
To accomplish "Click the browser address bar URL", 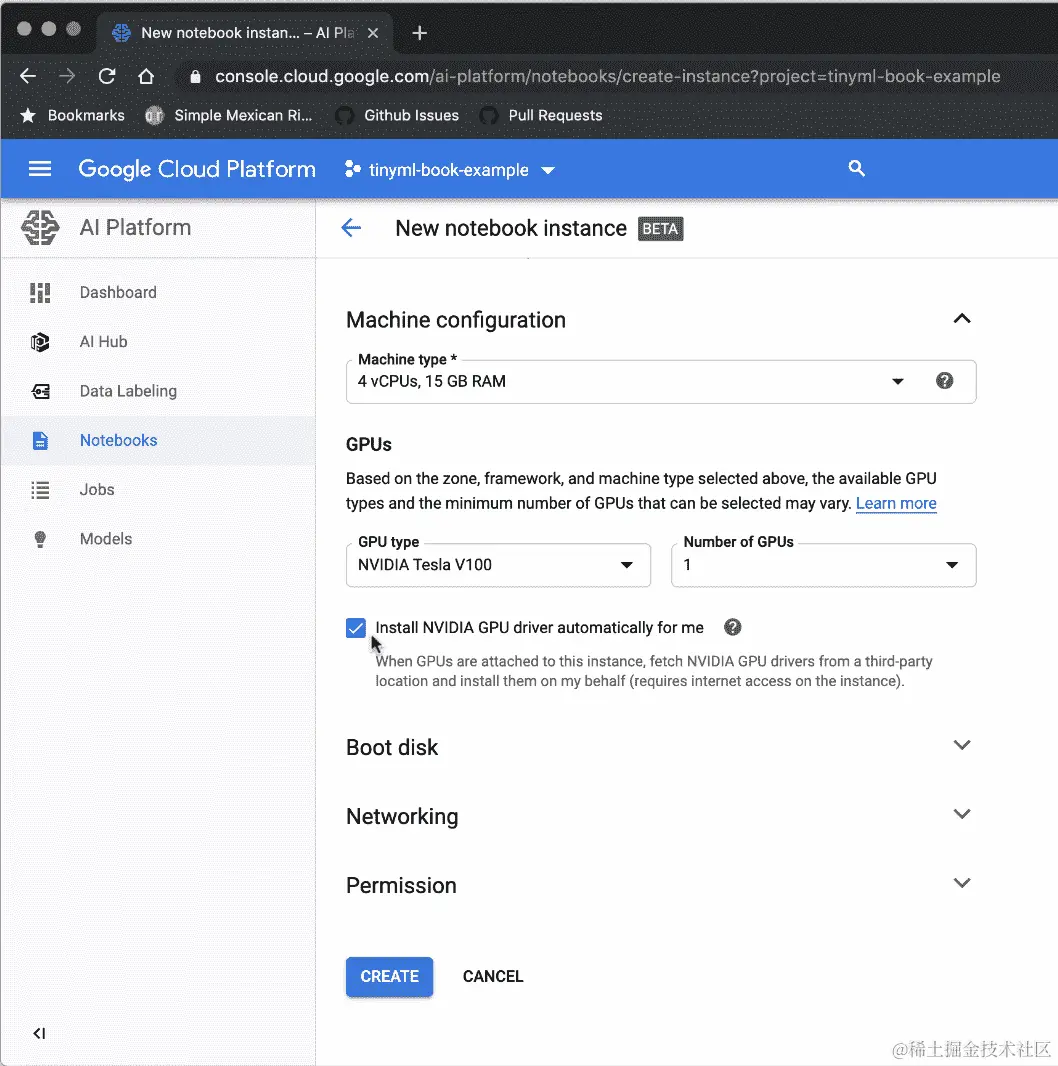I will [607, 76].
